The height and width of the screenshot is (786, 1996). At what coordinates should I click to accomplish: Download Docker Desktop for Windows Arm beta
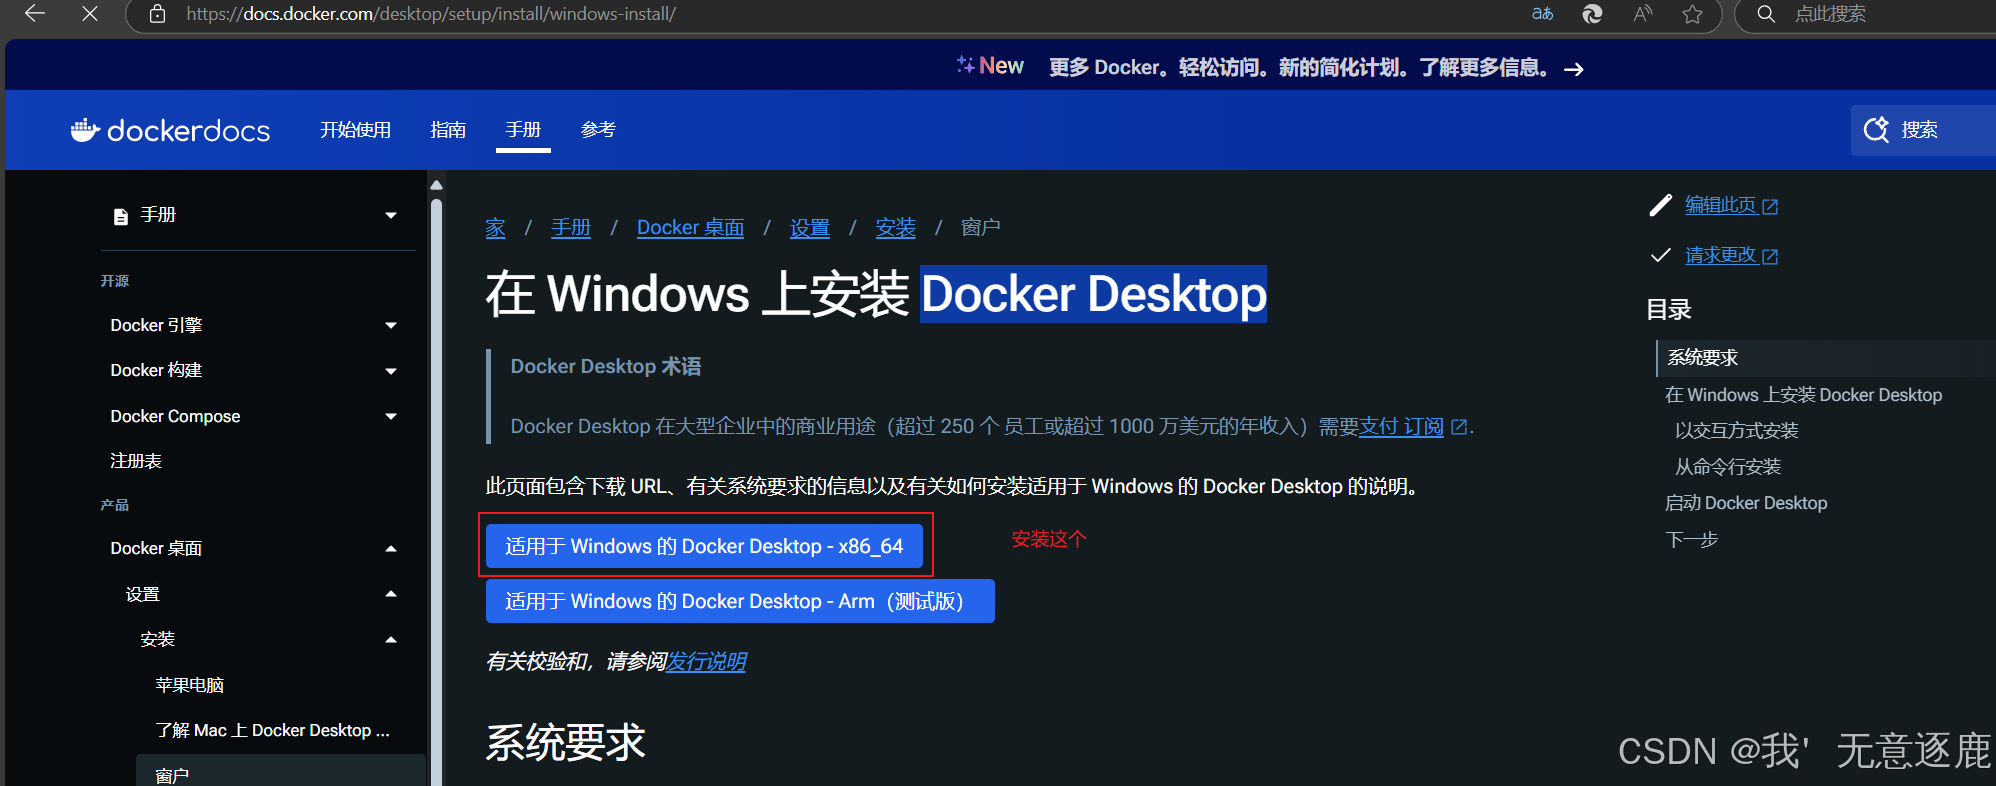coord(740,601)
